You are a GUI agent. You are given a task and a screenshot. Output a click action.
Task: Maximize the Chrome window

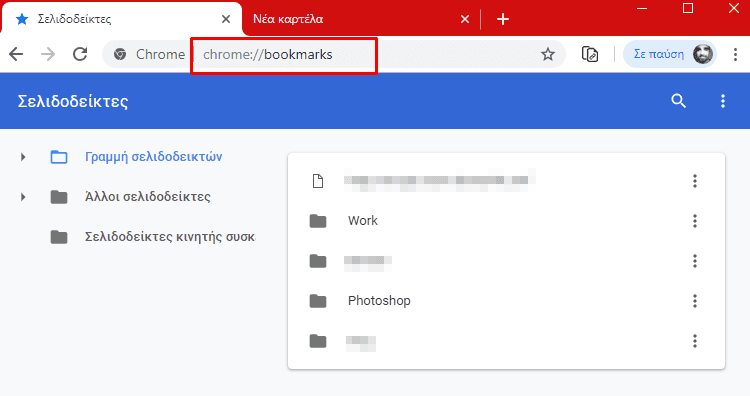688,9
